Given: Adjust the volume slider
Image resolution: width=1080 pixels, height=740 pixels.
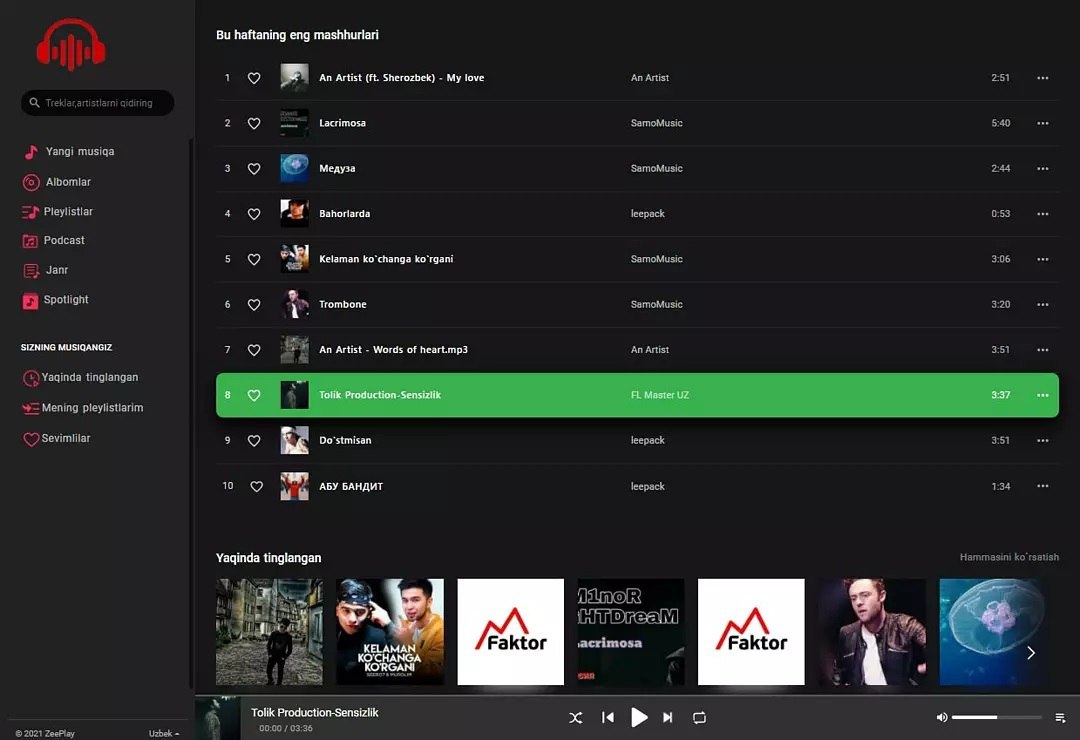Looking at the screenshot, I should [996, 717].
